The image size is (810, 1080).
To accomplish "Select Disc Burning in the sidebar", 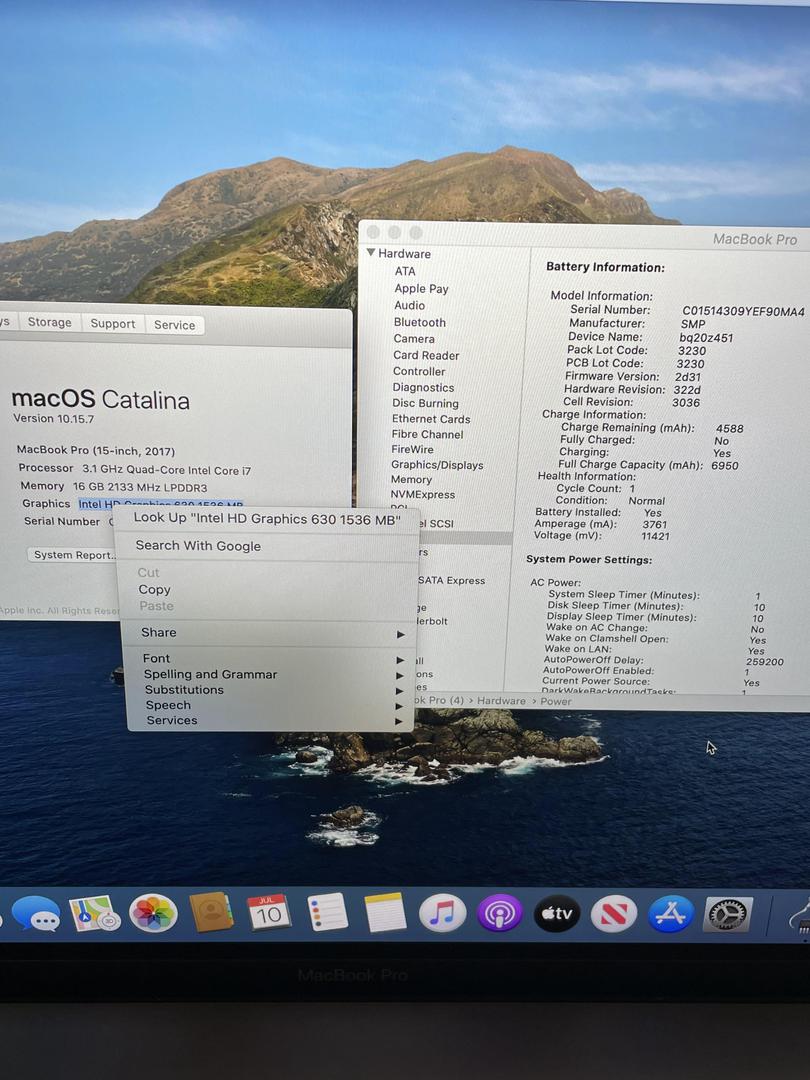I will tap(425, 403).
